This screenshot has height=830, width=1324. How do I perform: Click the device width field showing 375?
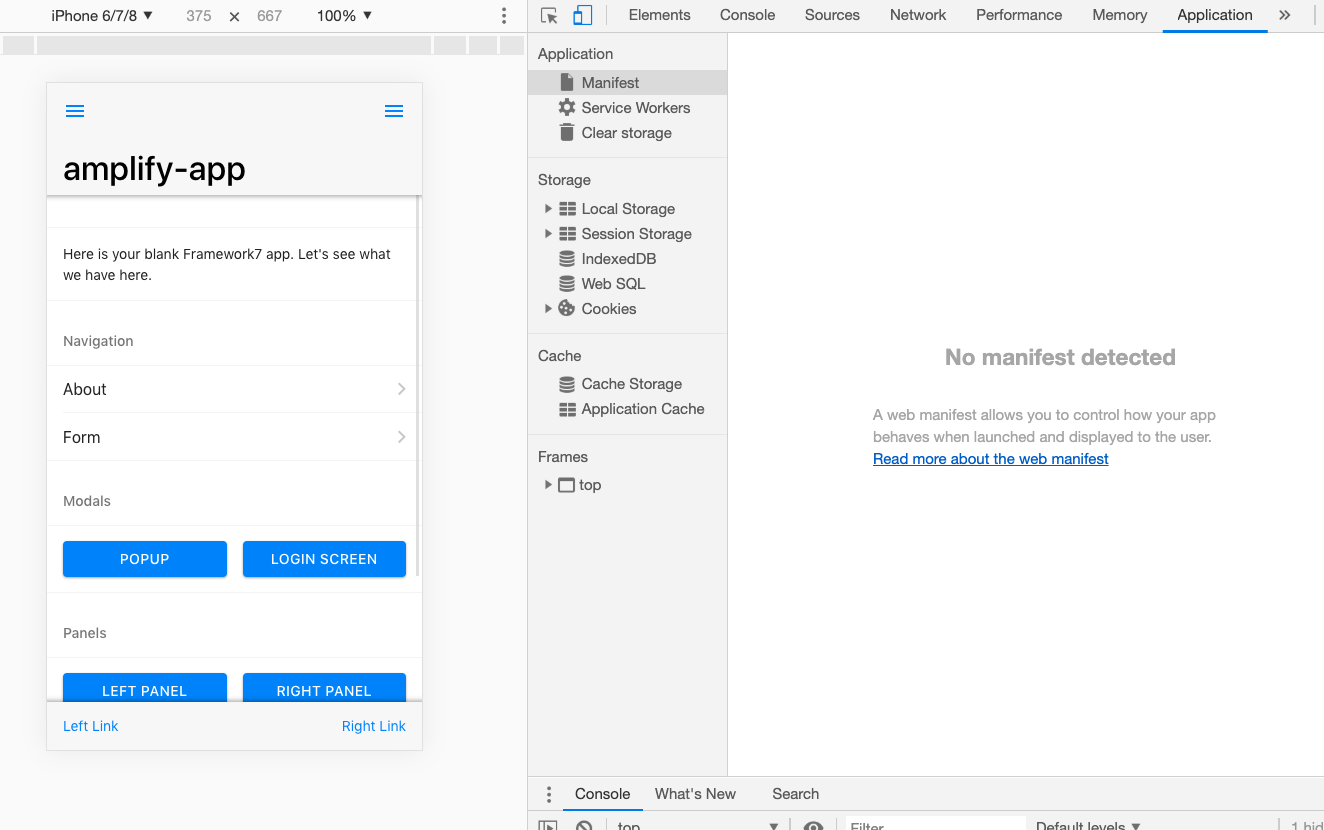click(x=199, y=16)
